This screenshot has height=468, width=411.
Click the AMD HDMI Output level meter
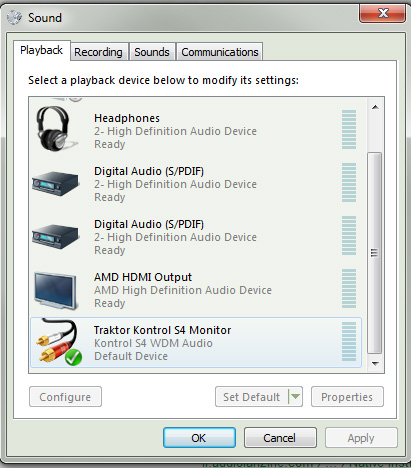349,289
